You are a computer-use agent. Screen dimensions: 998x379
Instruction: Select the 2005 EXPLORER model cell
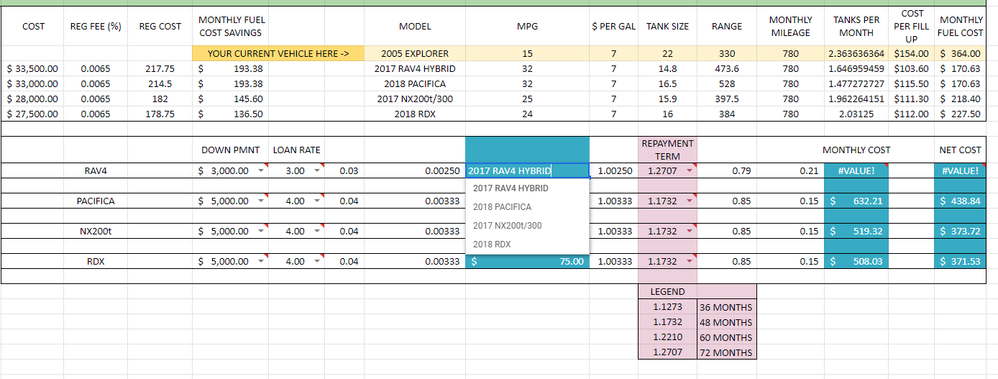[415, 54]
